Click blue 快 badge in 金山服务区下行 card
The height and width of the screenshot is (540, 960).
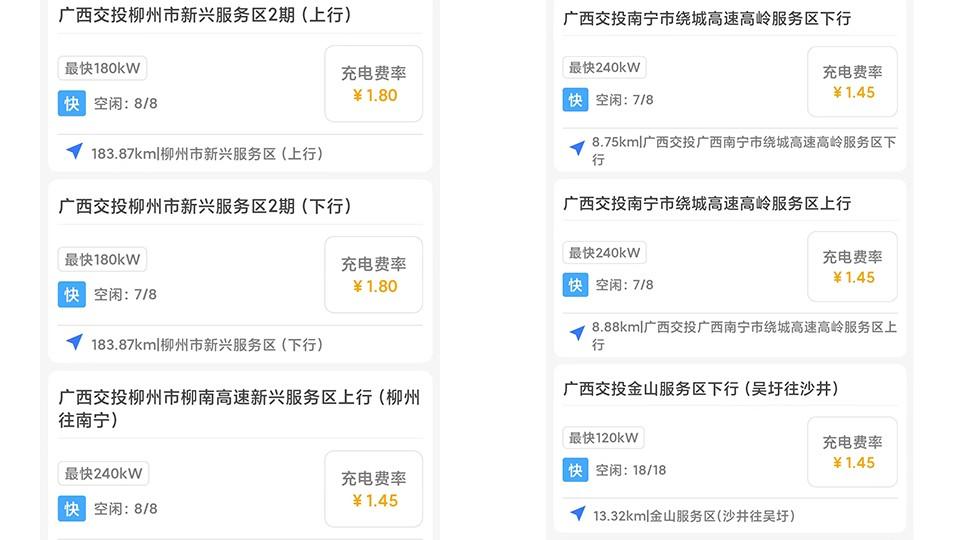(575, 470)
